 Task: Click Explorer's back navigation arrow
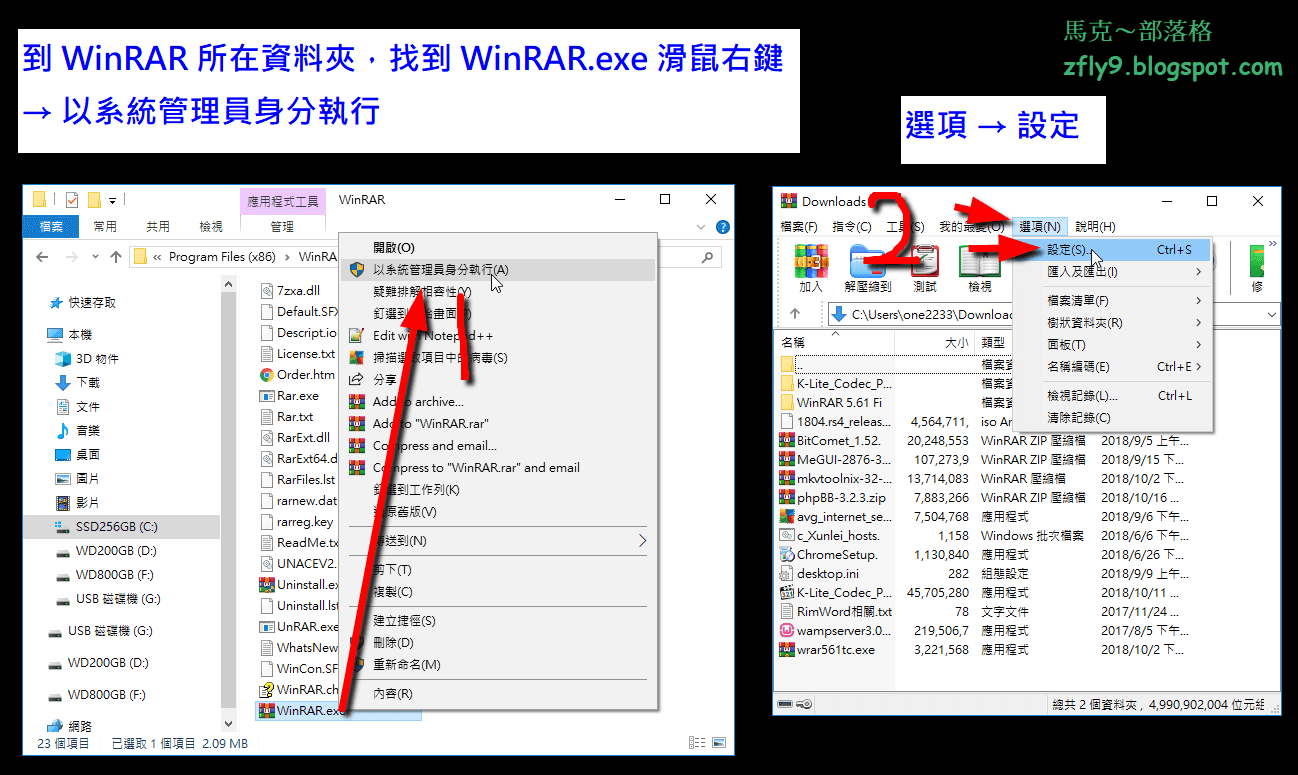click(42, 257)
